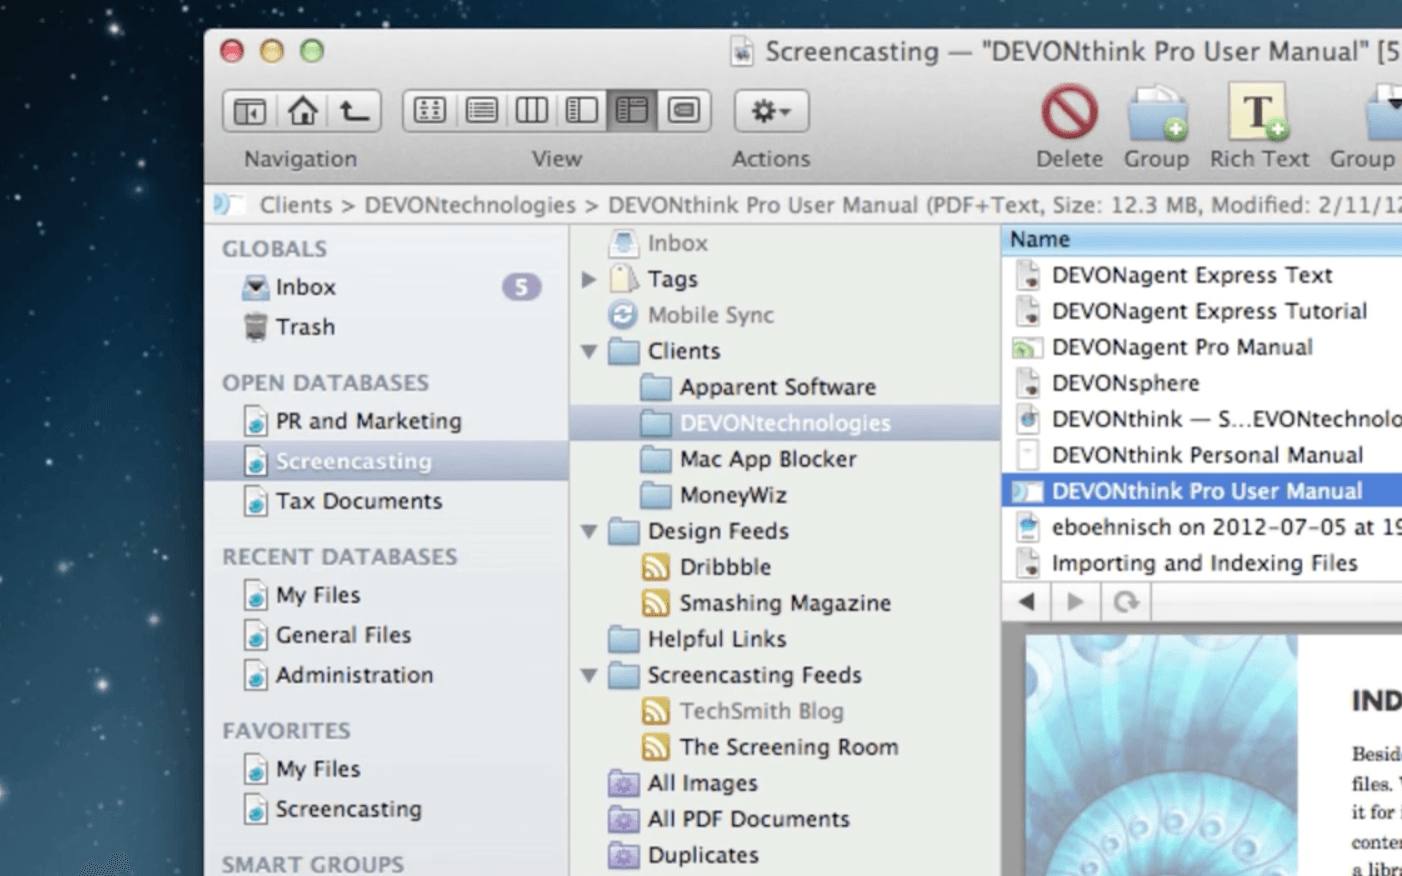Image resolution: width=1402 pixels, height=876 pixels.
Task: Select the Screencasting Feeds folder
Action: 735,676
